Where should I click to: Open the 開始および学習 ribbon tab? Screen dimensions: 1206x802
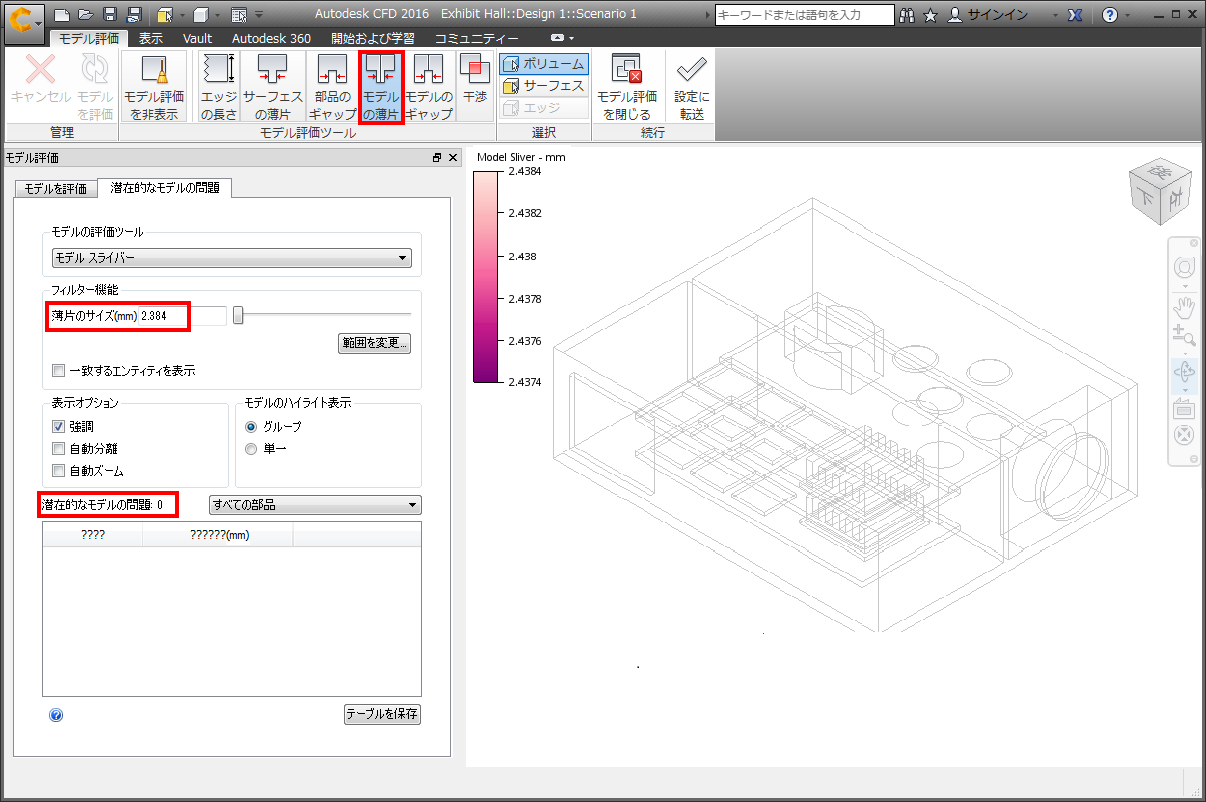coord(373,38)
